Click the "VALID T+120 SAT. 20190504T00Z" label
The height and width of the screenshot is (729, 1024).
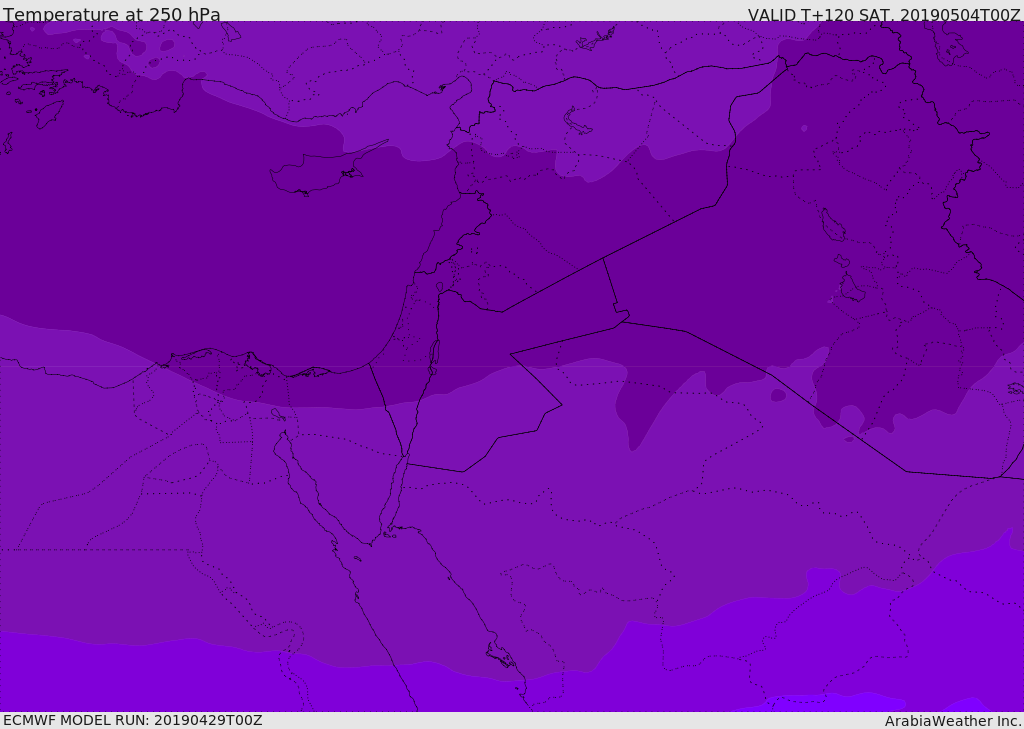(884, 15)
